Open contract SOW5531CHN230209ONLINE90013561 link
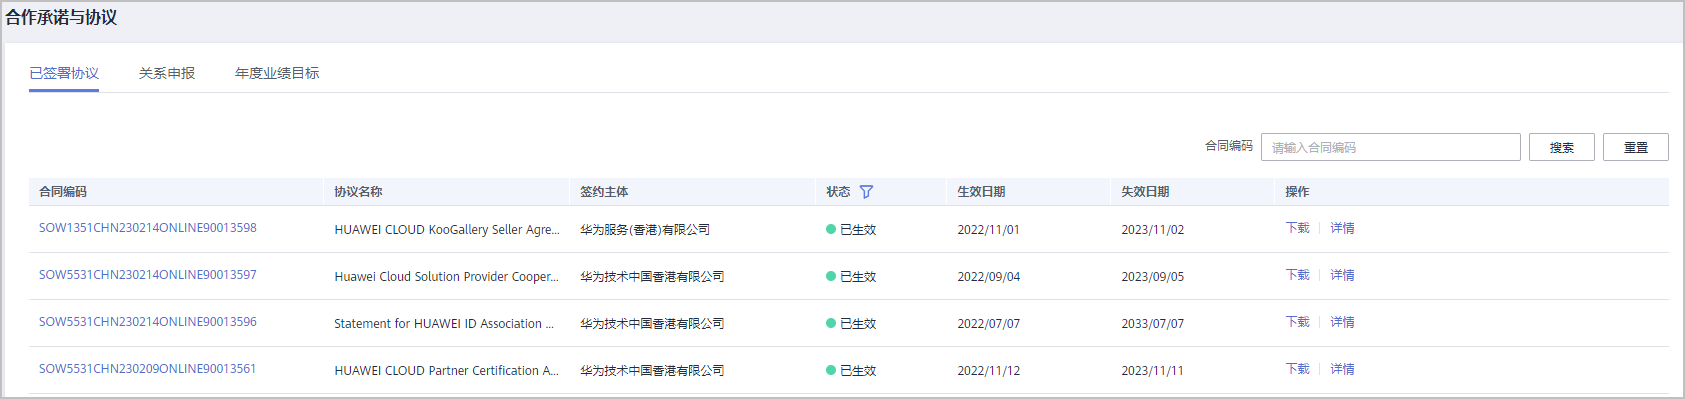 [147, 369]
